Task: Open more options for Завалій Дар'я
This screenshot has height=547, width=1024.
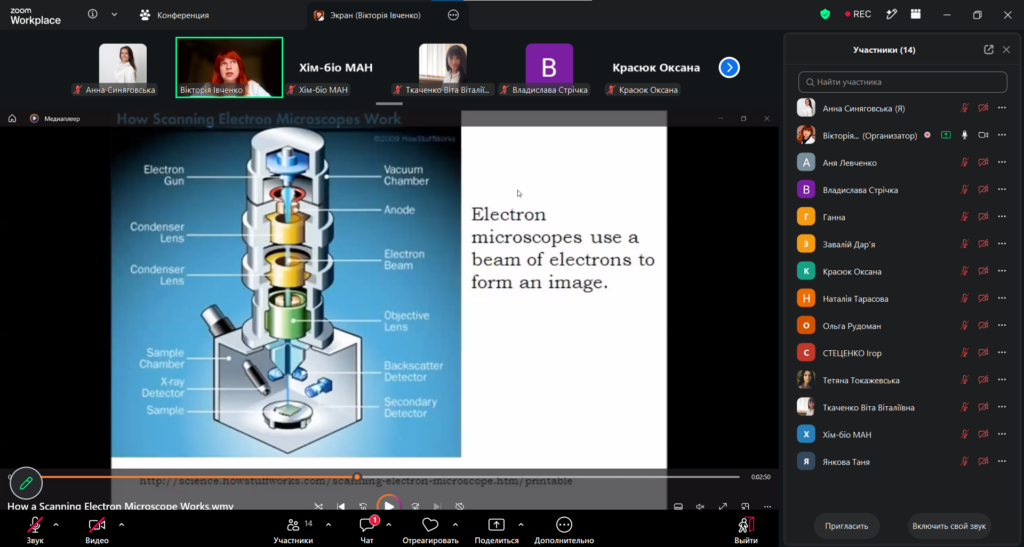Action: [x=1002, y=244]
